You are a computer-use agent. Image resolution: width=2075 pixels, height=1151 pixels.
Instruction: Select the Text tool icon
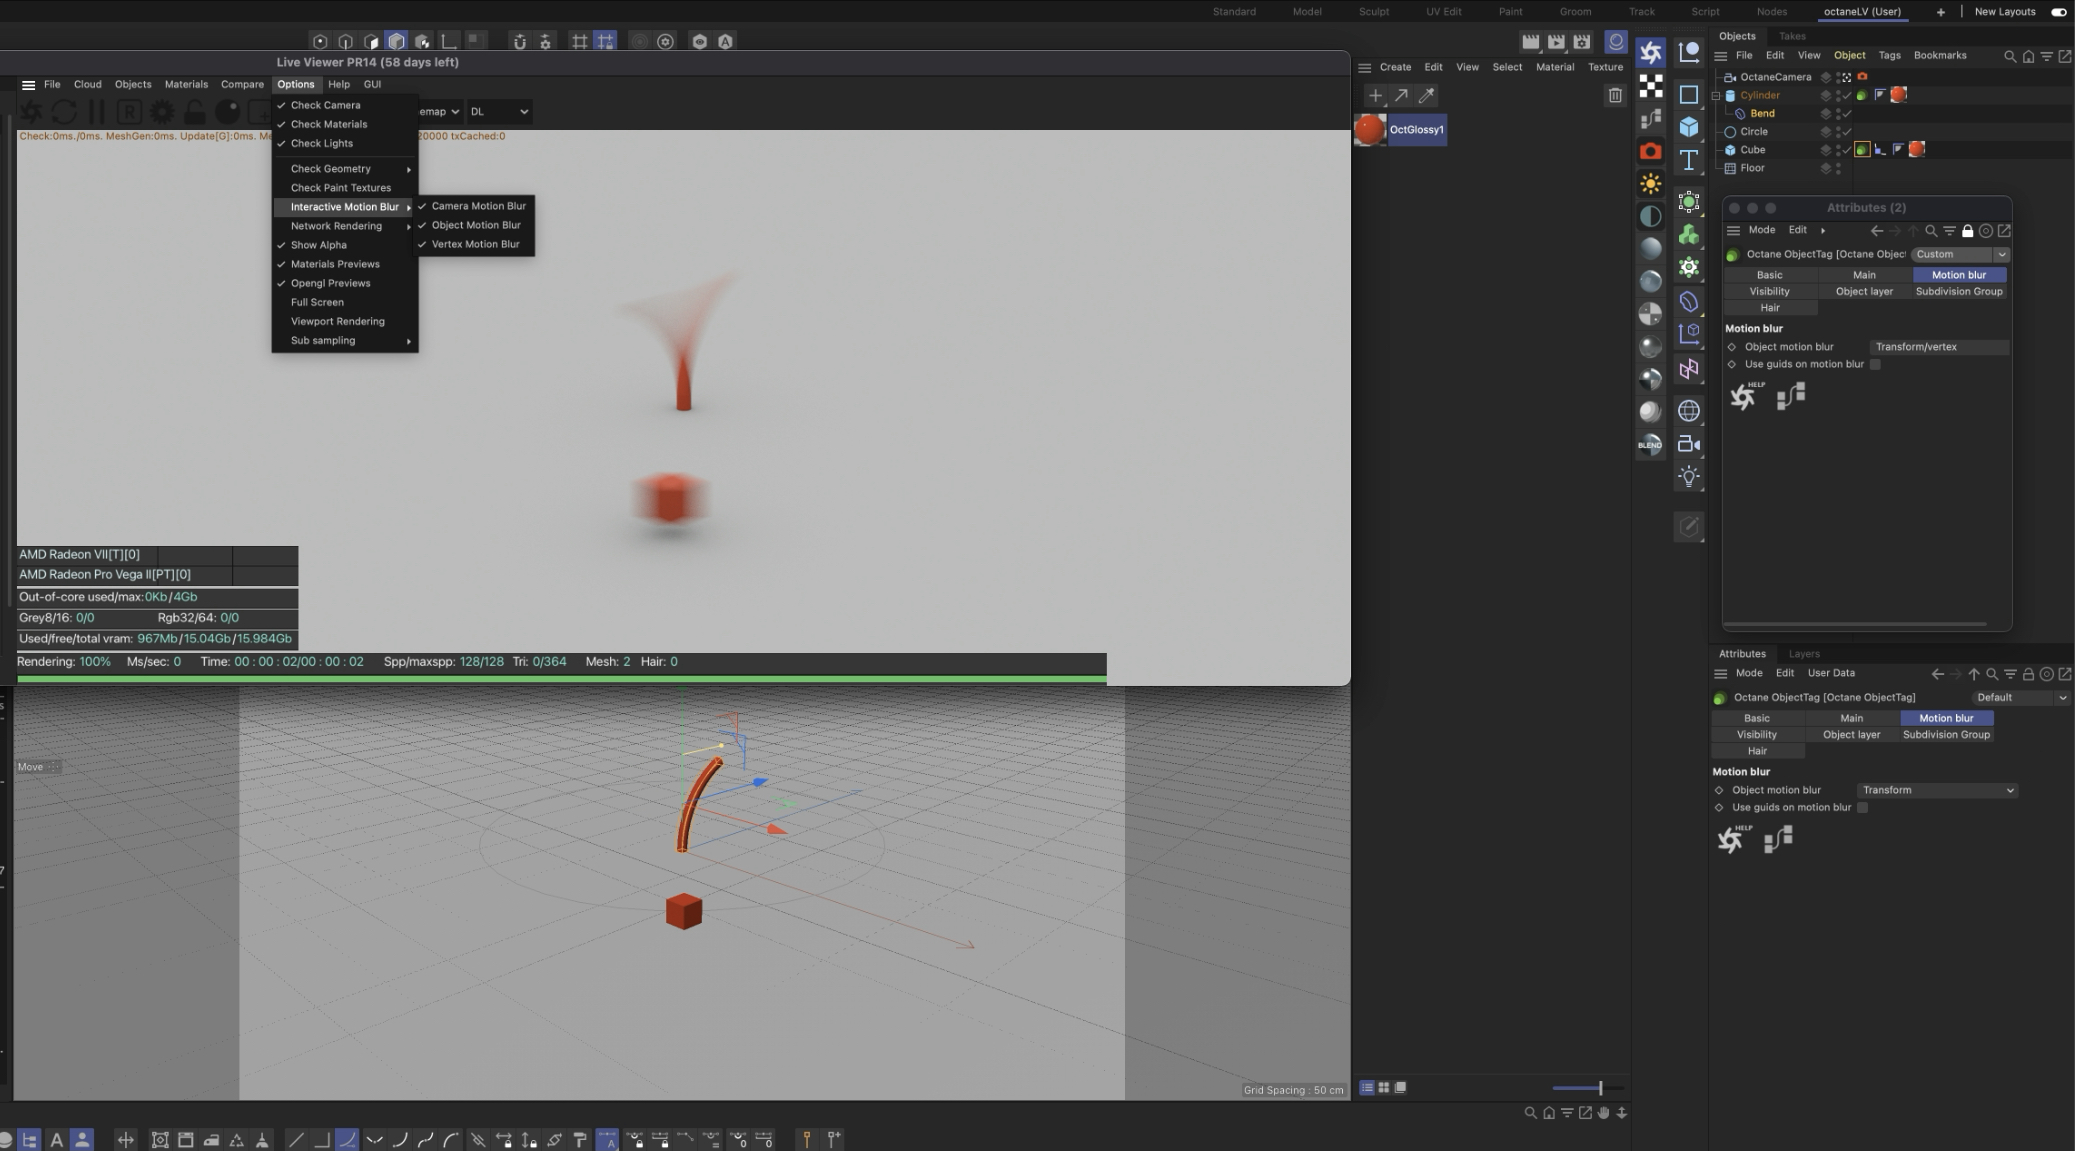[x=1689, y=160]
